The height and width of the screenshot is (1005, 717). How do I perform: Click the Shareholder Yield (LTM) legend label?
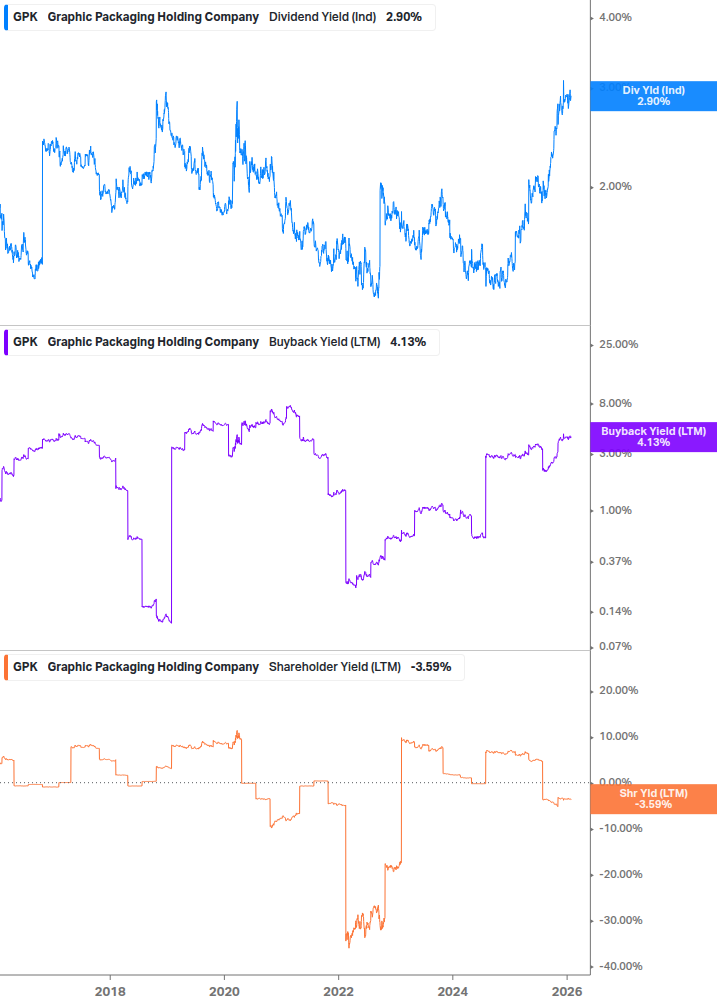tap(334, 667)
